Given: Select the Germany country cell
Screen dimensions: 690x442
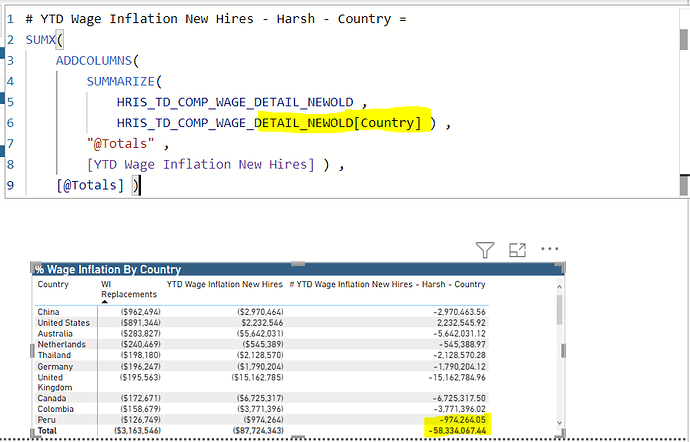Looking at the screenshot, I should 55,366.
